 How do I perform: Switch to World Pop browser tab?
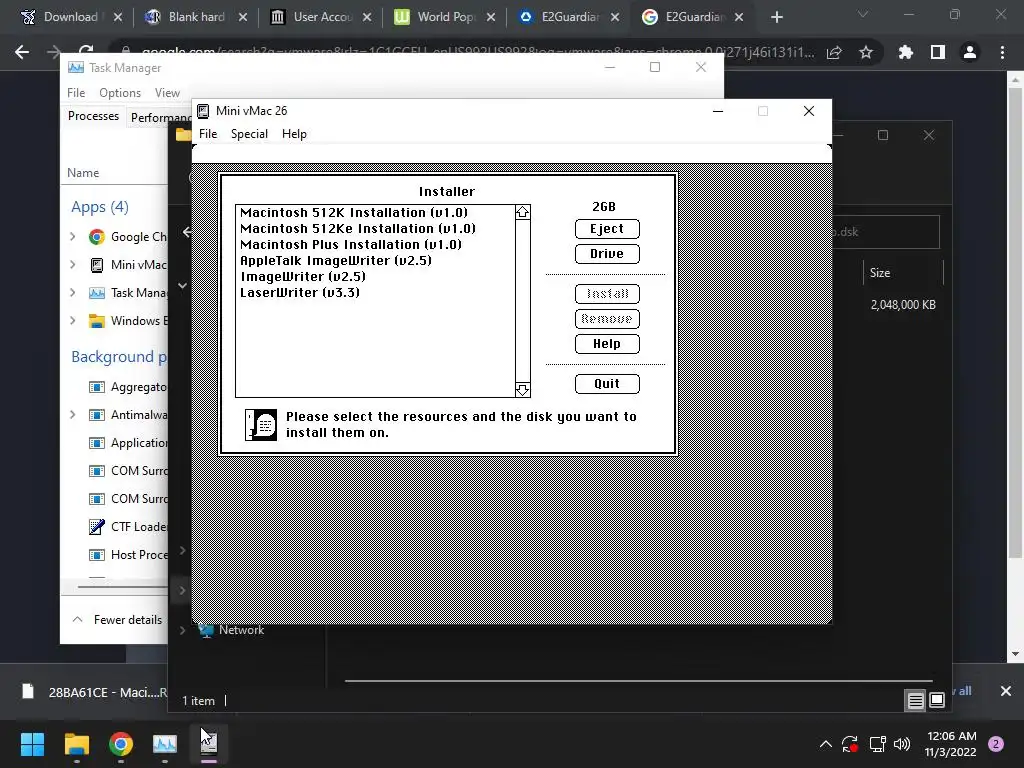click(x=445, y=17)
